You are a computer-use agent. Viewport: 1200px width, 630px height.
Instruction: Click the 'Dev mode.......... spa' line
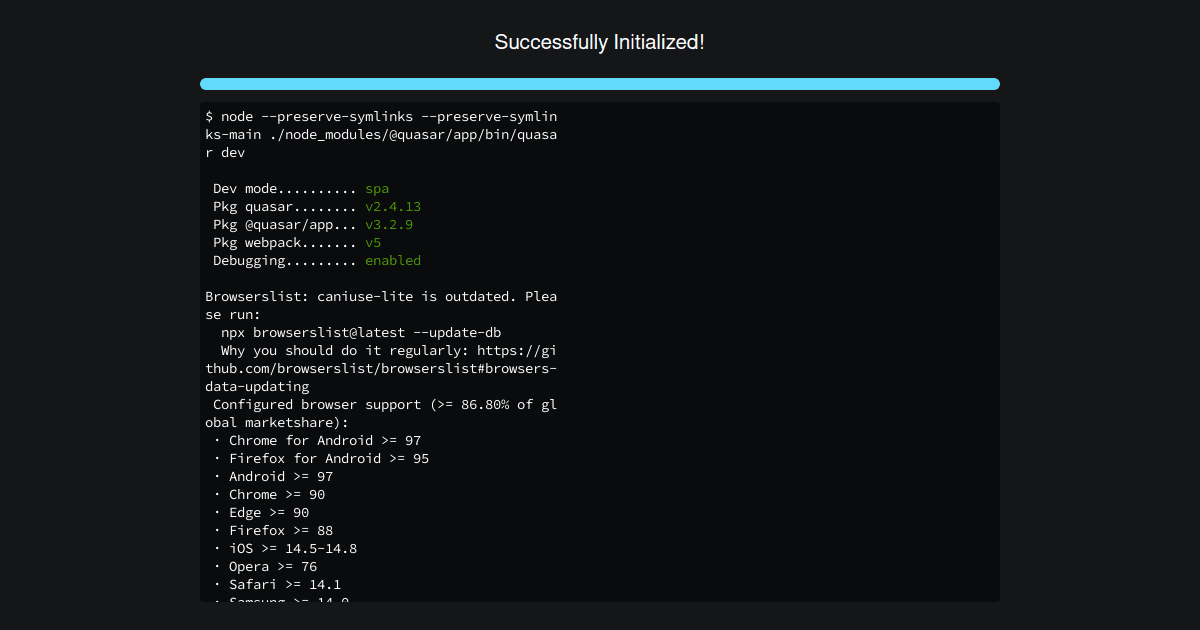tap(301, 188)
